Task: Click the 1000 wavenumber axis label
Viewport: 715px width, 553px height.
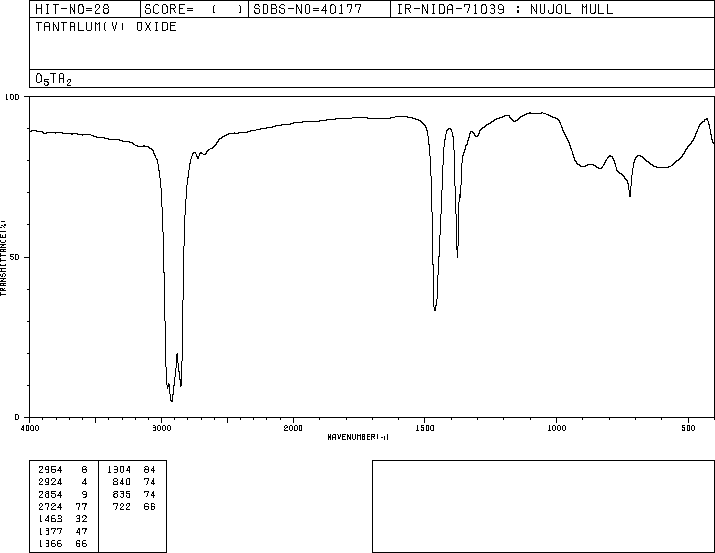Action: 556,428
